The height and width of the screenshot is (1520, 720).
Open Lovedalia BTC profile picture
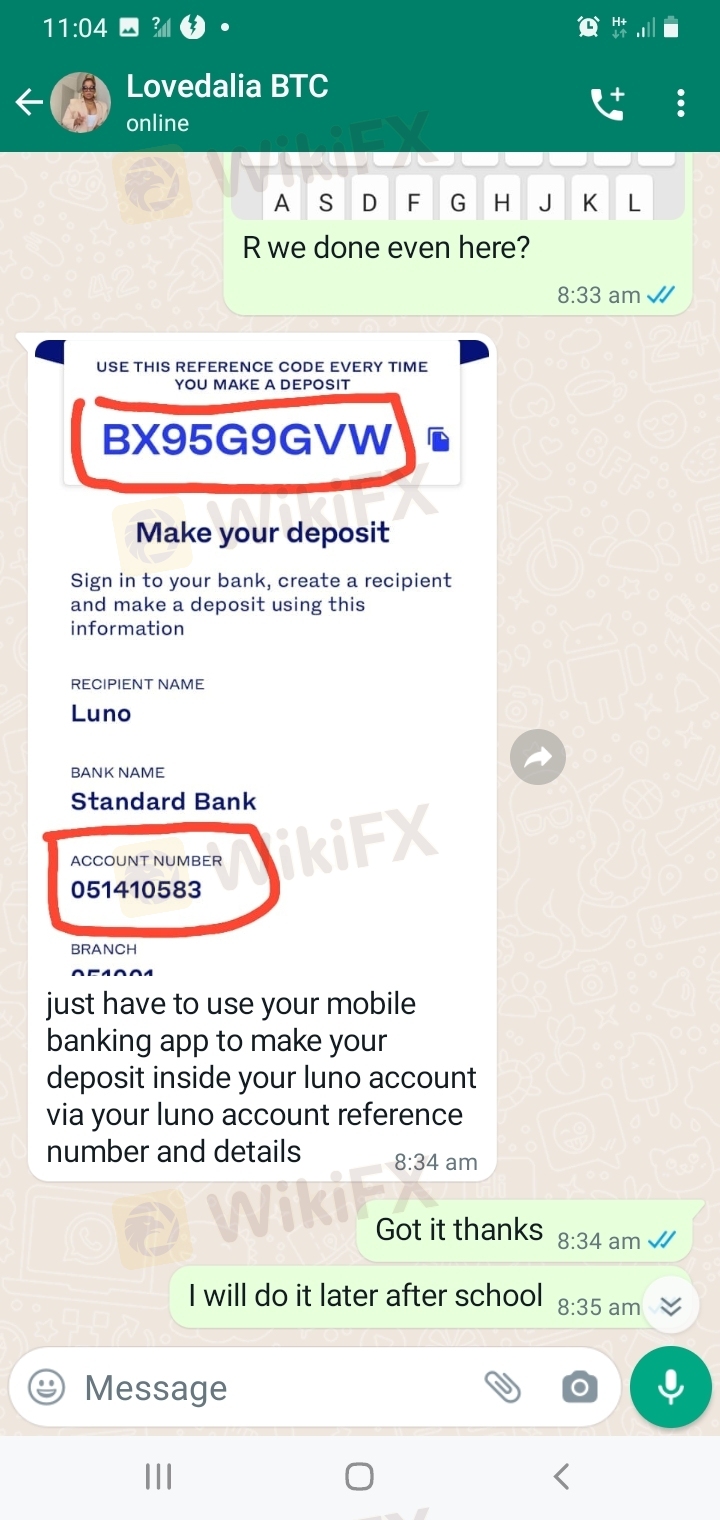pos(80,102)
